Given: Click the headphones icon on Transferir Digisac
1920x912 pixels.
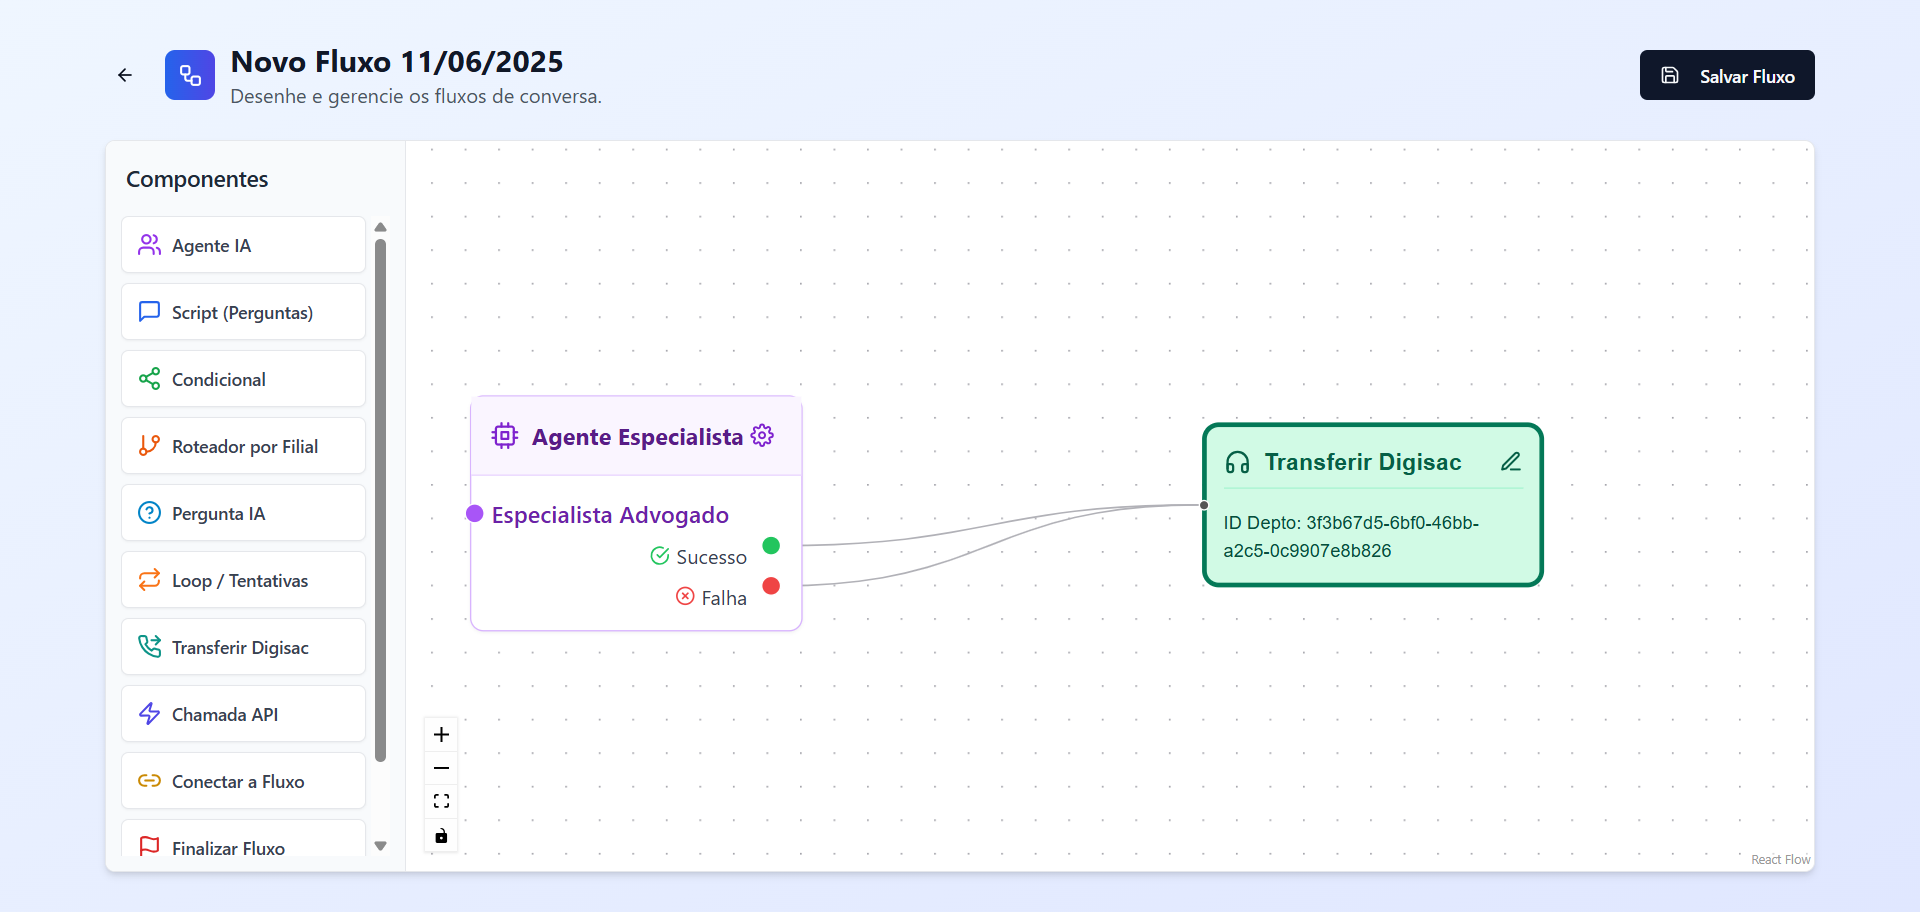Looking at the screenshot, I should (x=1237, y=462).
